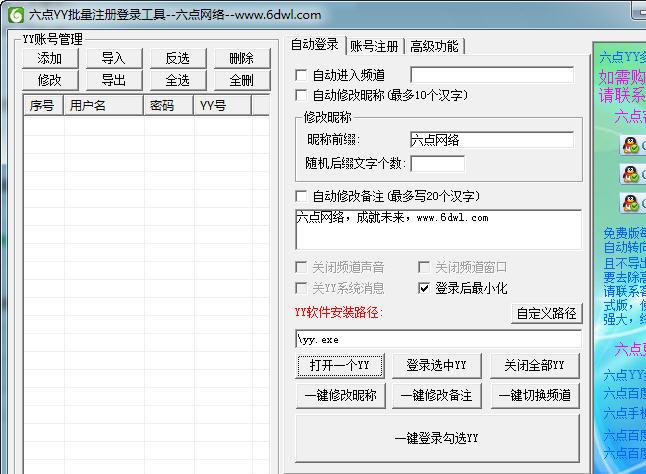
Task: Click the second QQ contact penguin icon
Action: click(631, 175)
